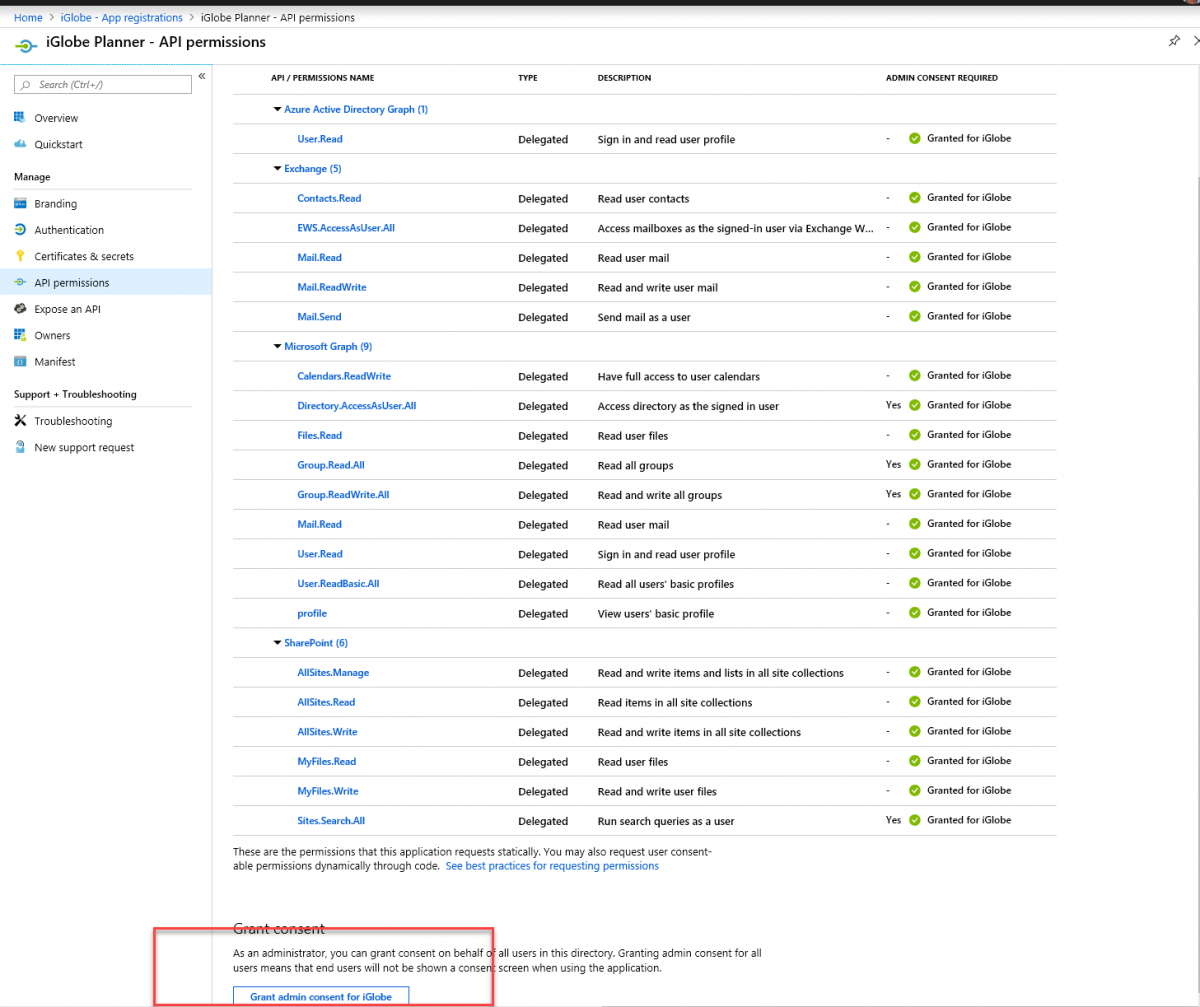Open See best practices for requesting permissions link
Viewport: 1200px width, 1007px height.
pos(552,866)
